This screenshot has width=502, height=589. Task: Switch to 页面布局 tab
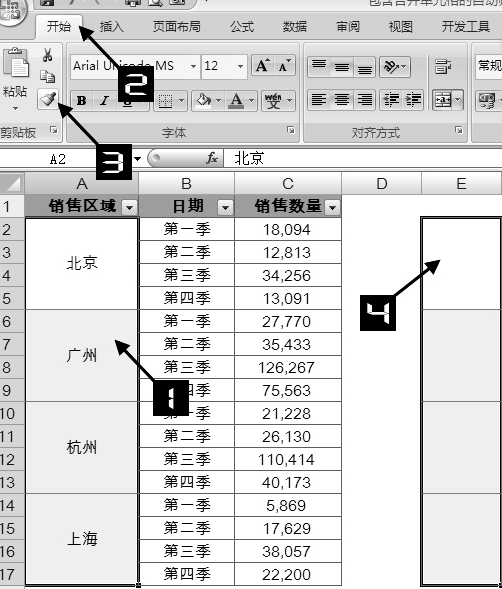pyautogui.click(x=177, y=27)
